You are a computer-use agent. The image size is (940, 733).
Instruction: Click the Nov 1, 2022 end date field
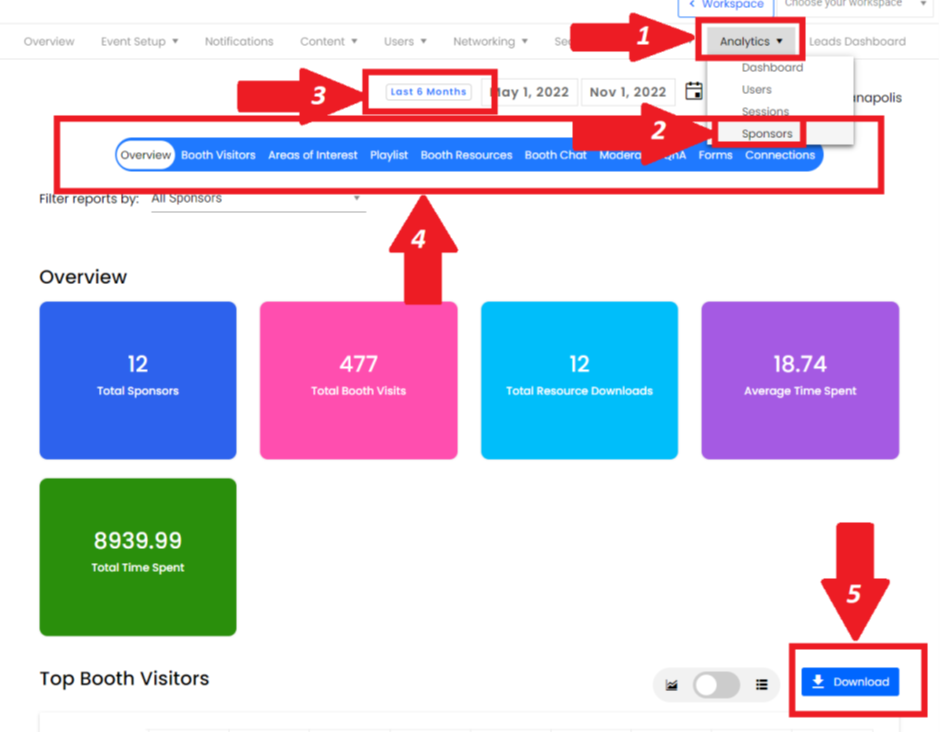[627, 92]
